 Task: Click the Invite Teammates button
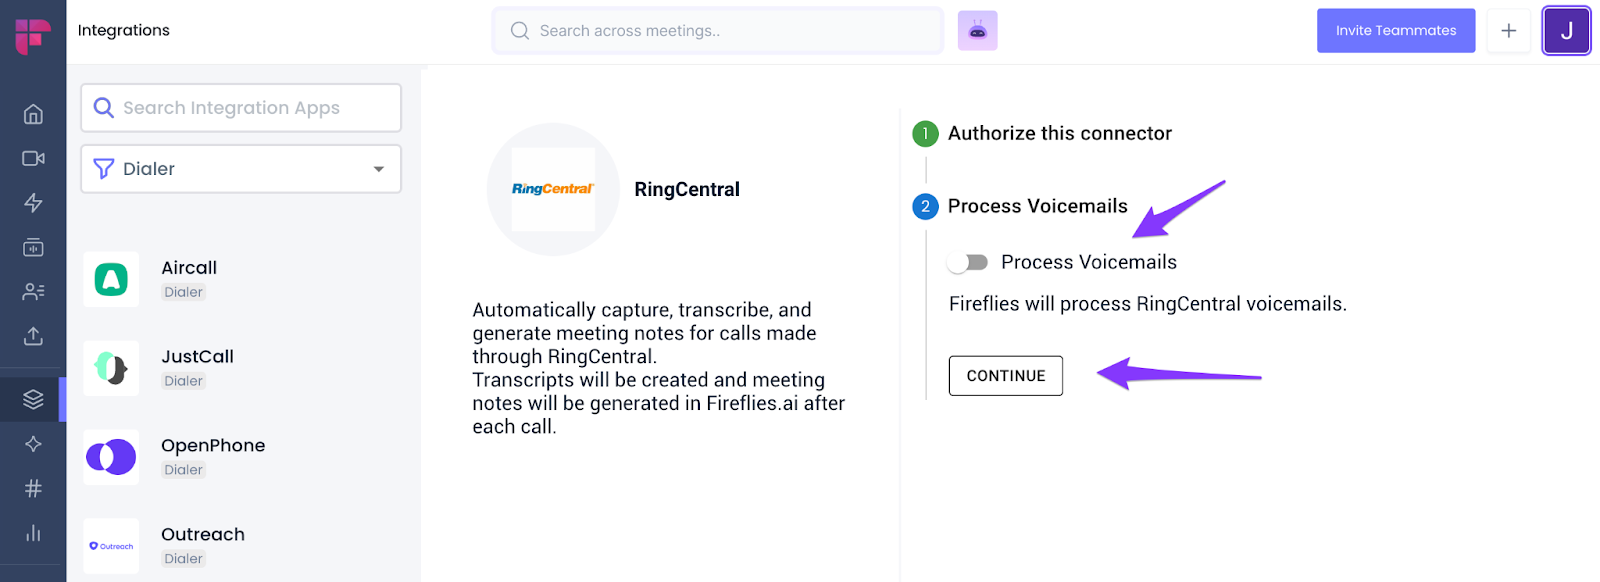coord(1396,30)
